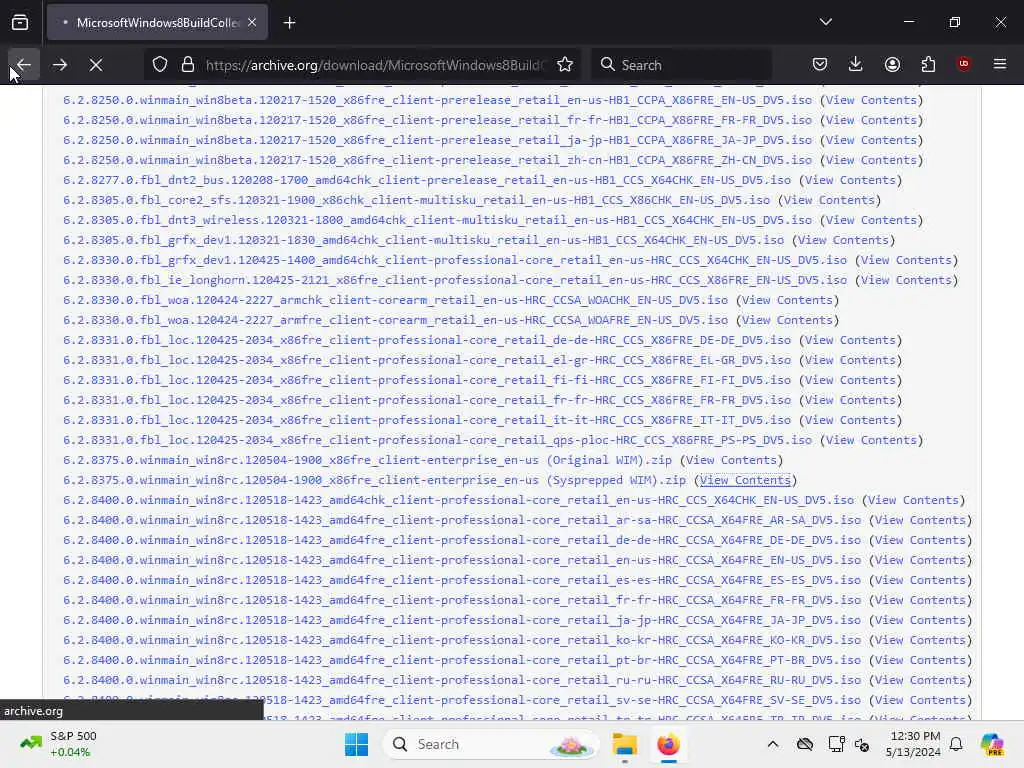Open a new tab with plus button
The height and width of the screenshot is (768, 1024).
coord(290,23)
